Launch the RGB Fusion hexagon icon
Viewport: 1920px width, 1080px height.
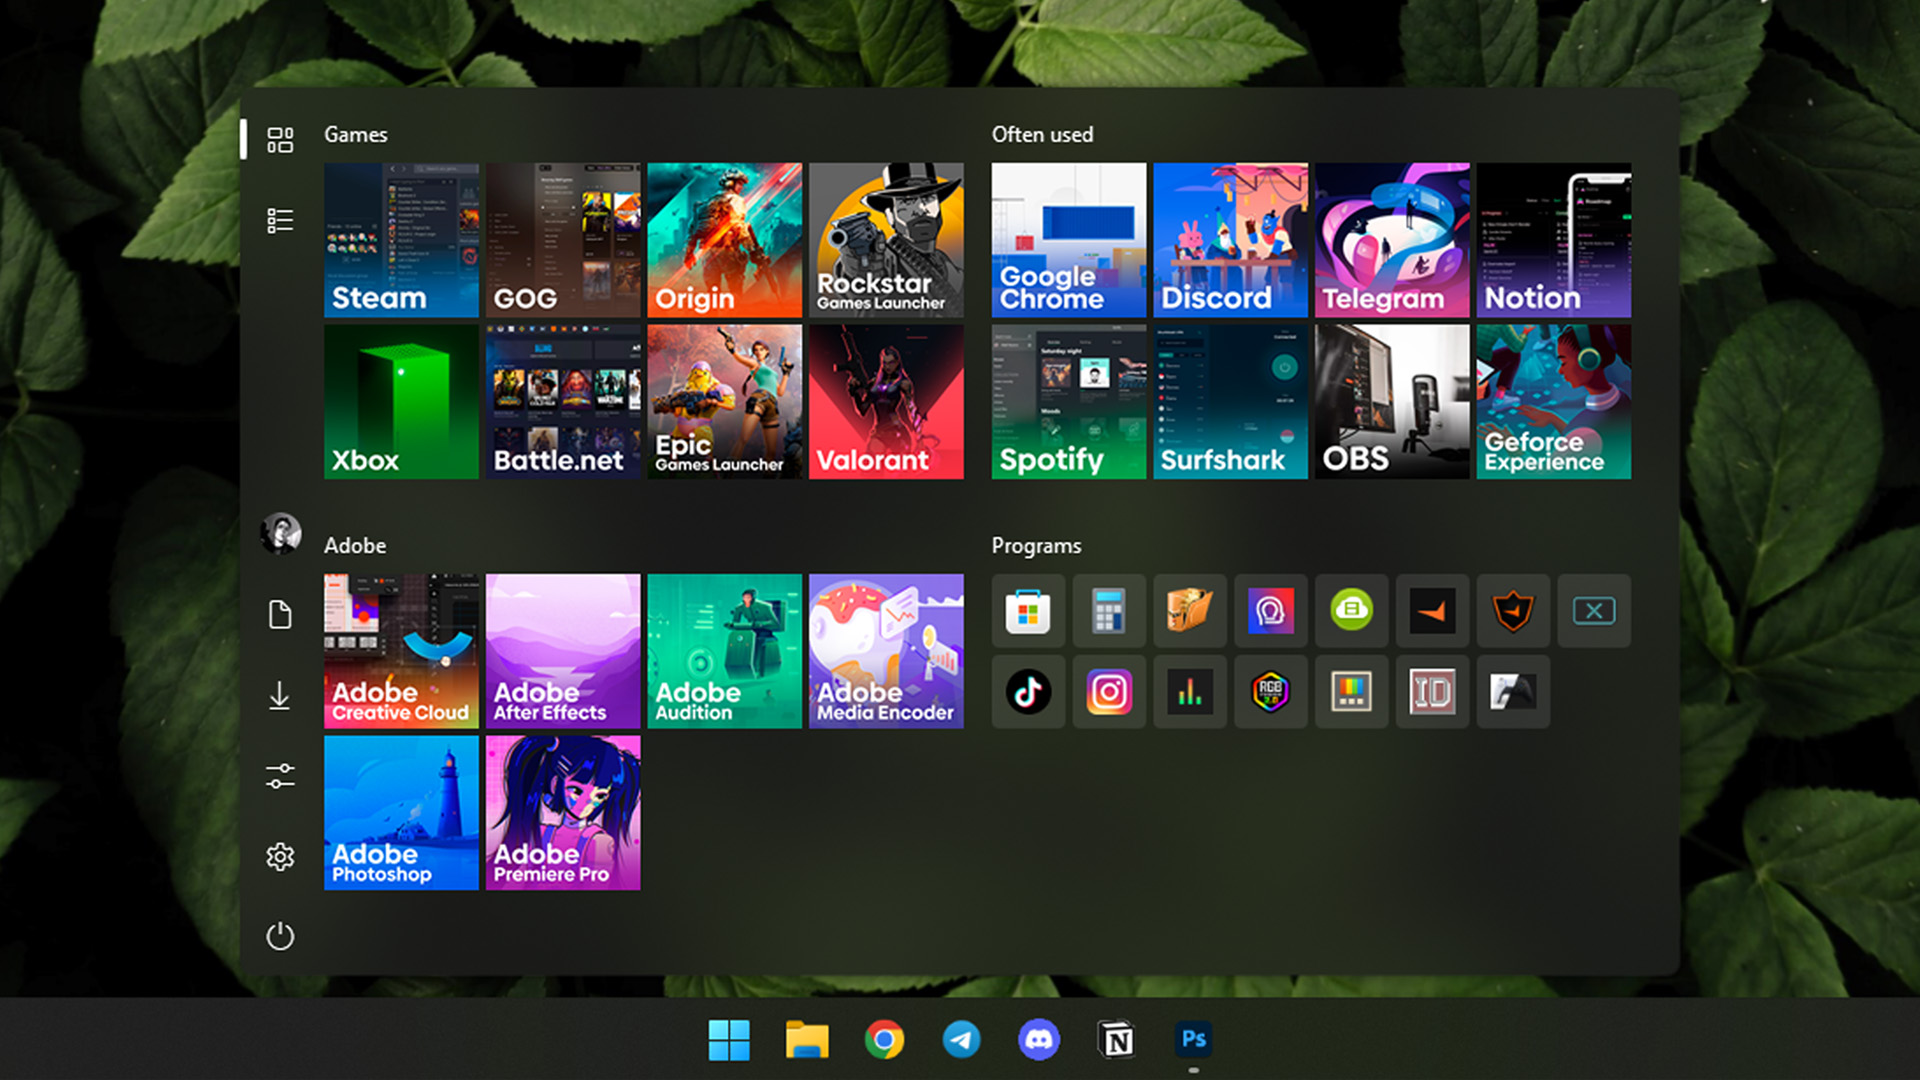[1270, 692]
